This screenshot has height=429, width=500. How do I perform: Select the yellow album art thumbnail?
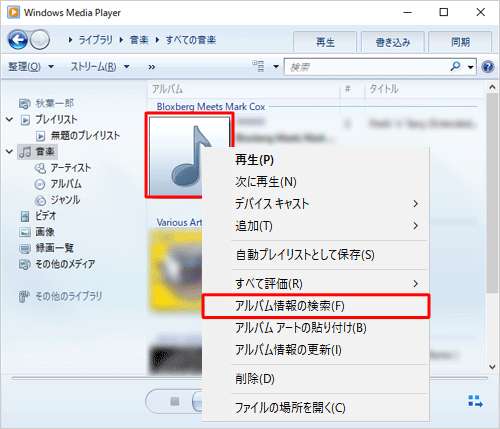(x=175, y=270)
